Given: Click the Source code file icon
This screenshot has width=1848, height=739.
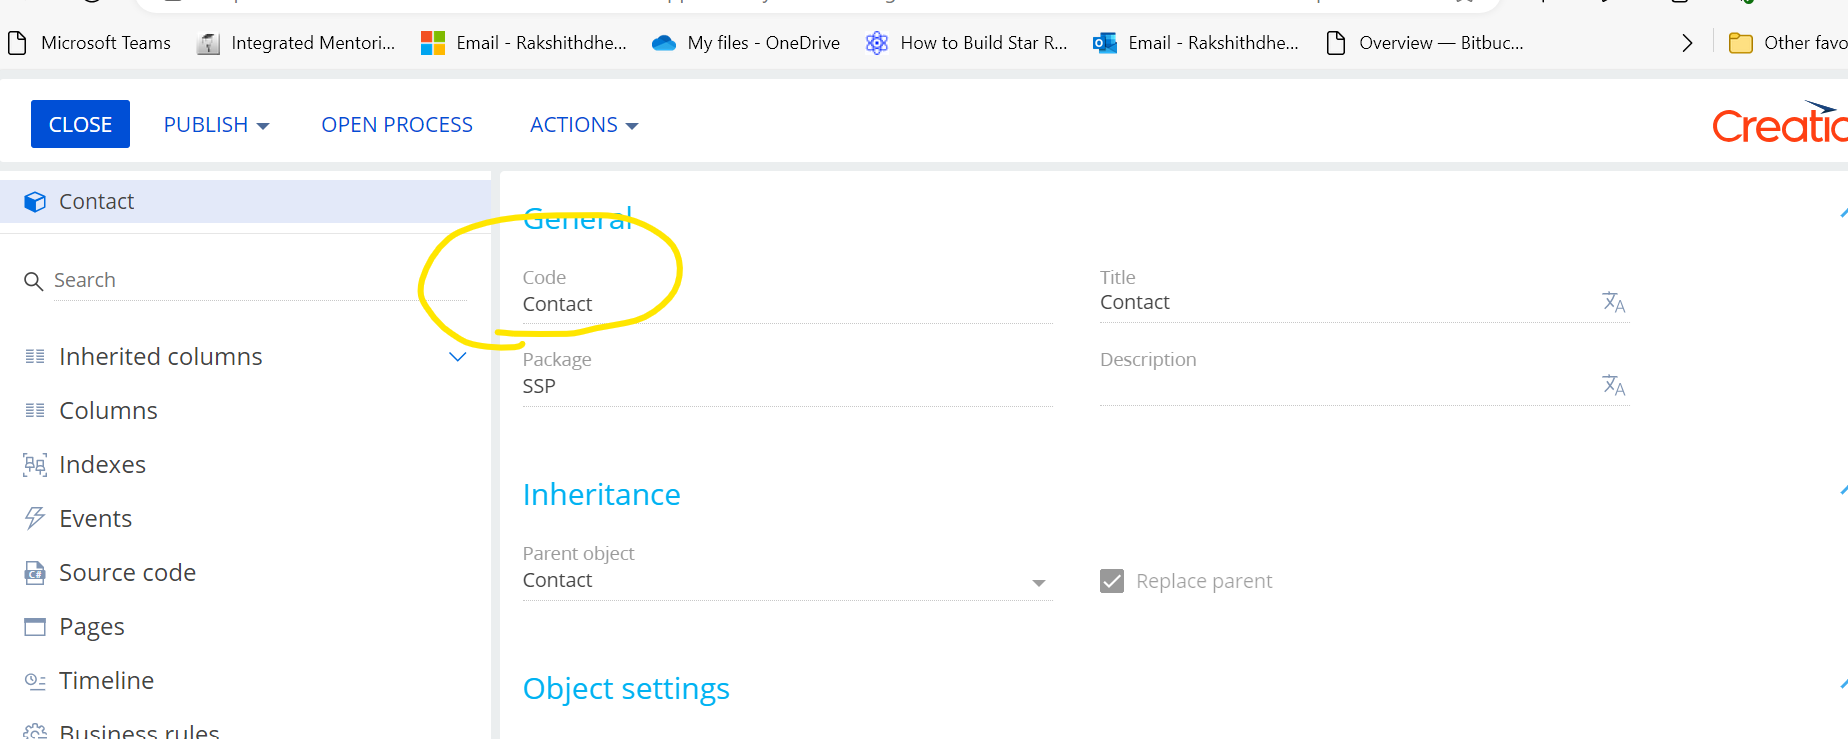Looking at the screenshot, I should pos(35,572).
